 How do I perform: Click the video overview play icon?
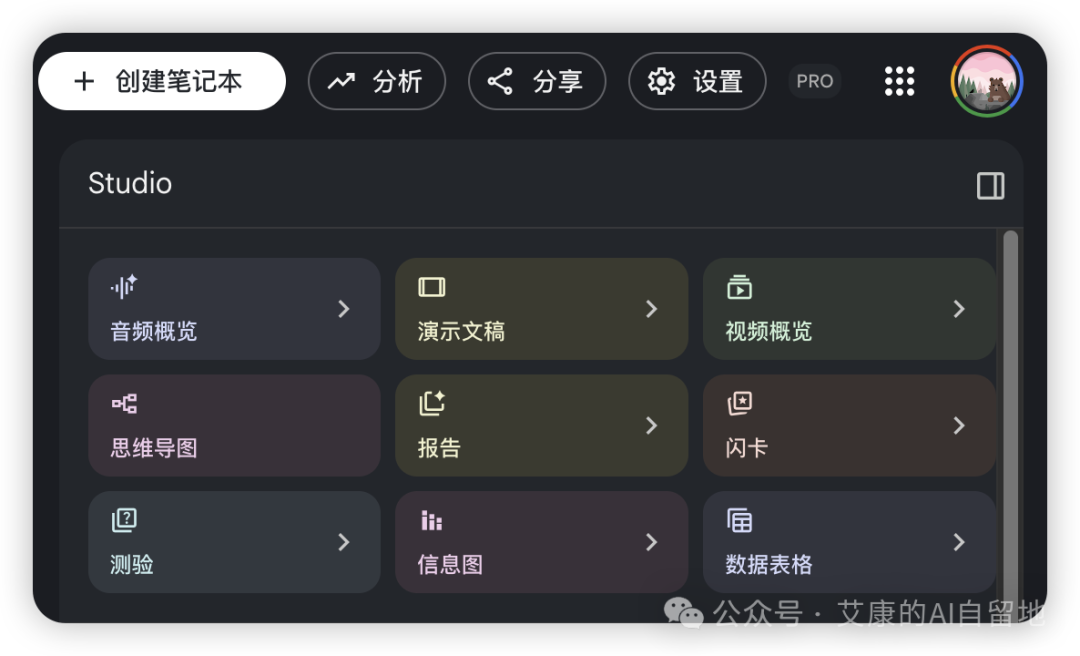tap(739, 287)
